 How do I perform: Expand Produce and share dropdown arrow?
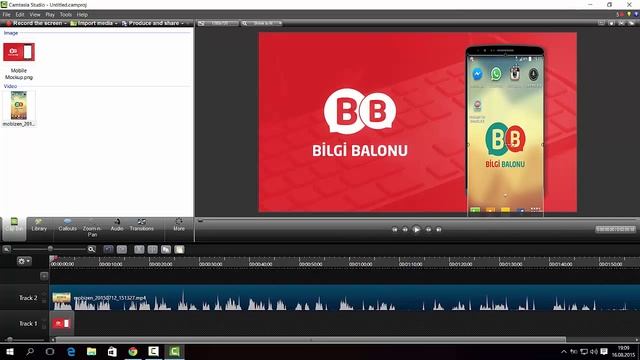pos(182,23)
